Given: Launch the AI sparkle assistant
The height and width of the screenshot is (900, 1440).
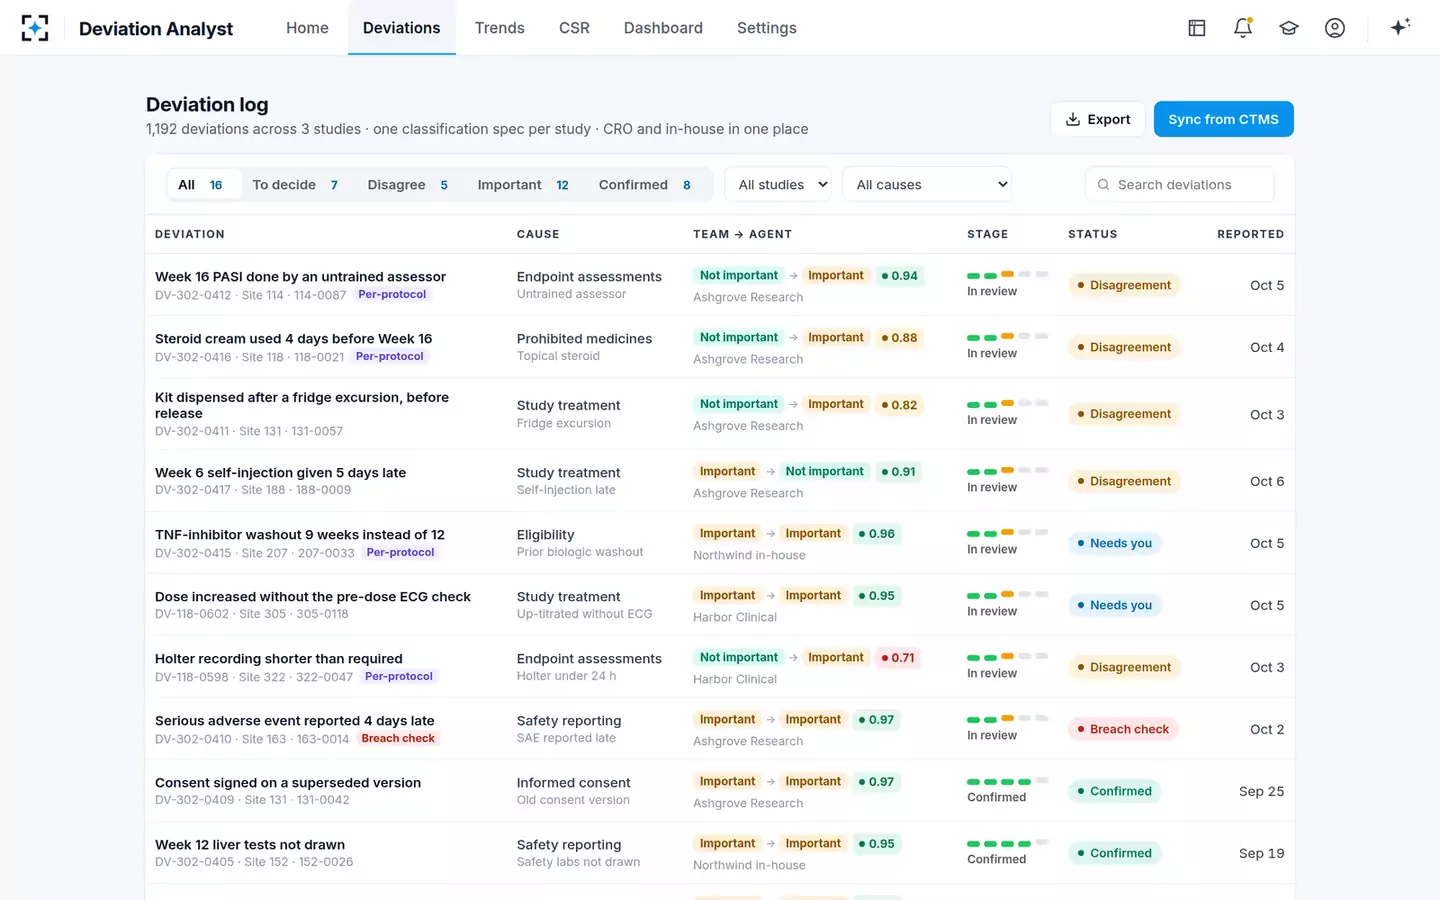Looking at the screenshot, I should click(1400, 27).
